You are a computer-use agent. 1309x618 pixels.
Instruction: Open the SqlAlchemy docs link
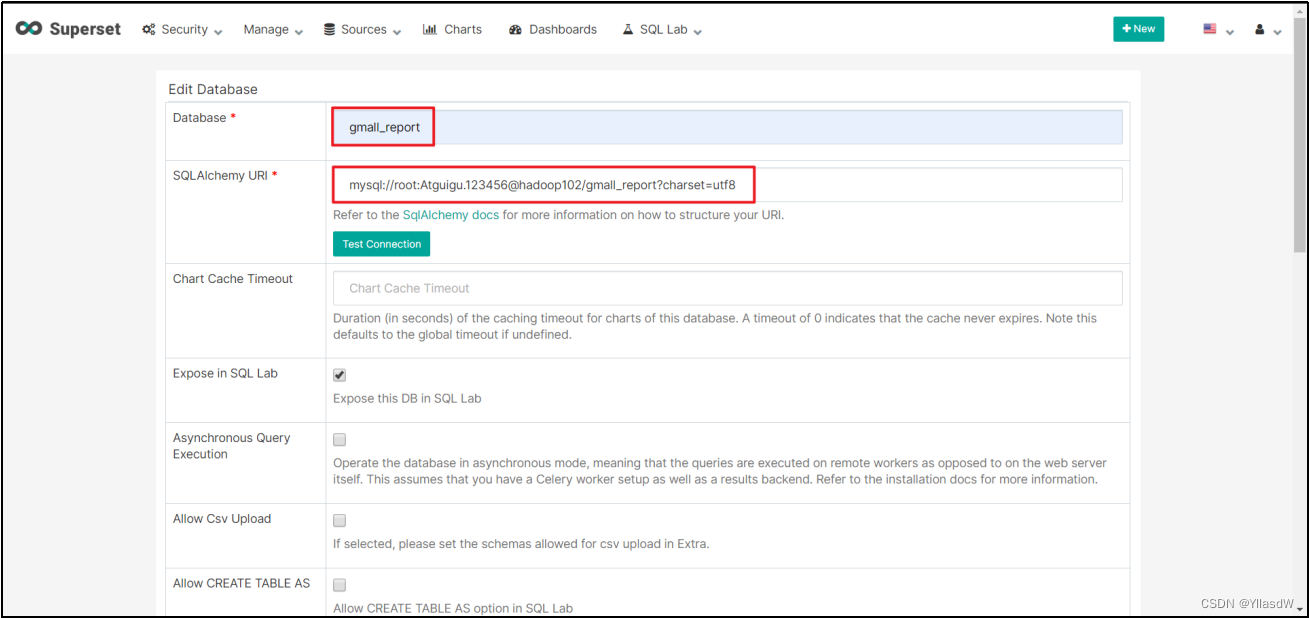[450, 215]
